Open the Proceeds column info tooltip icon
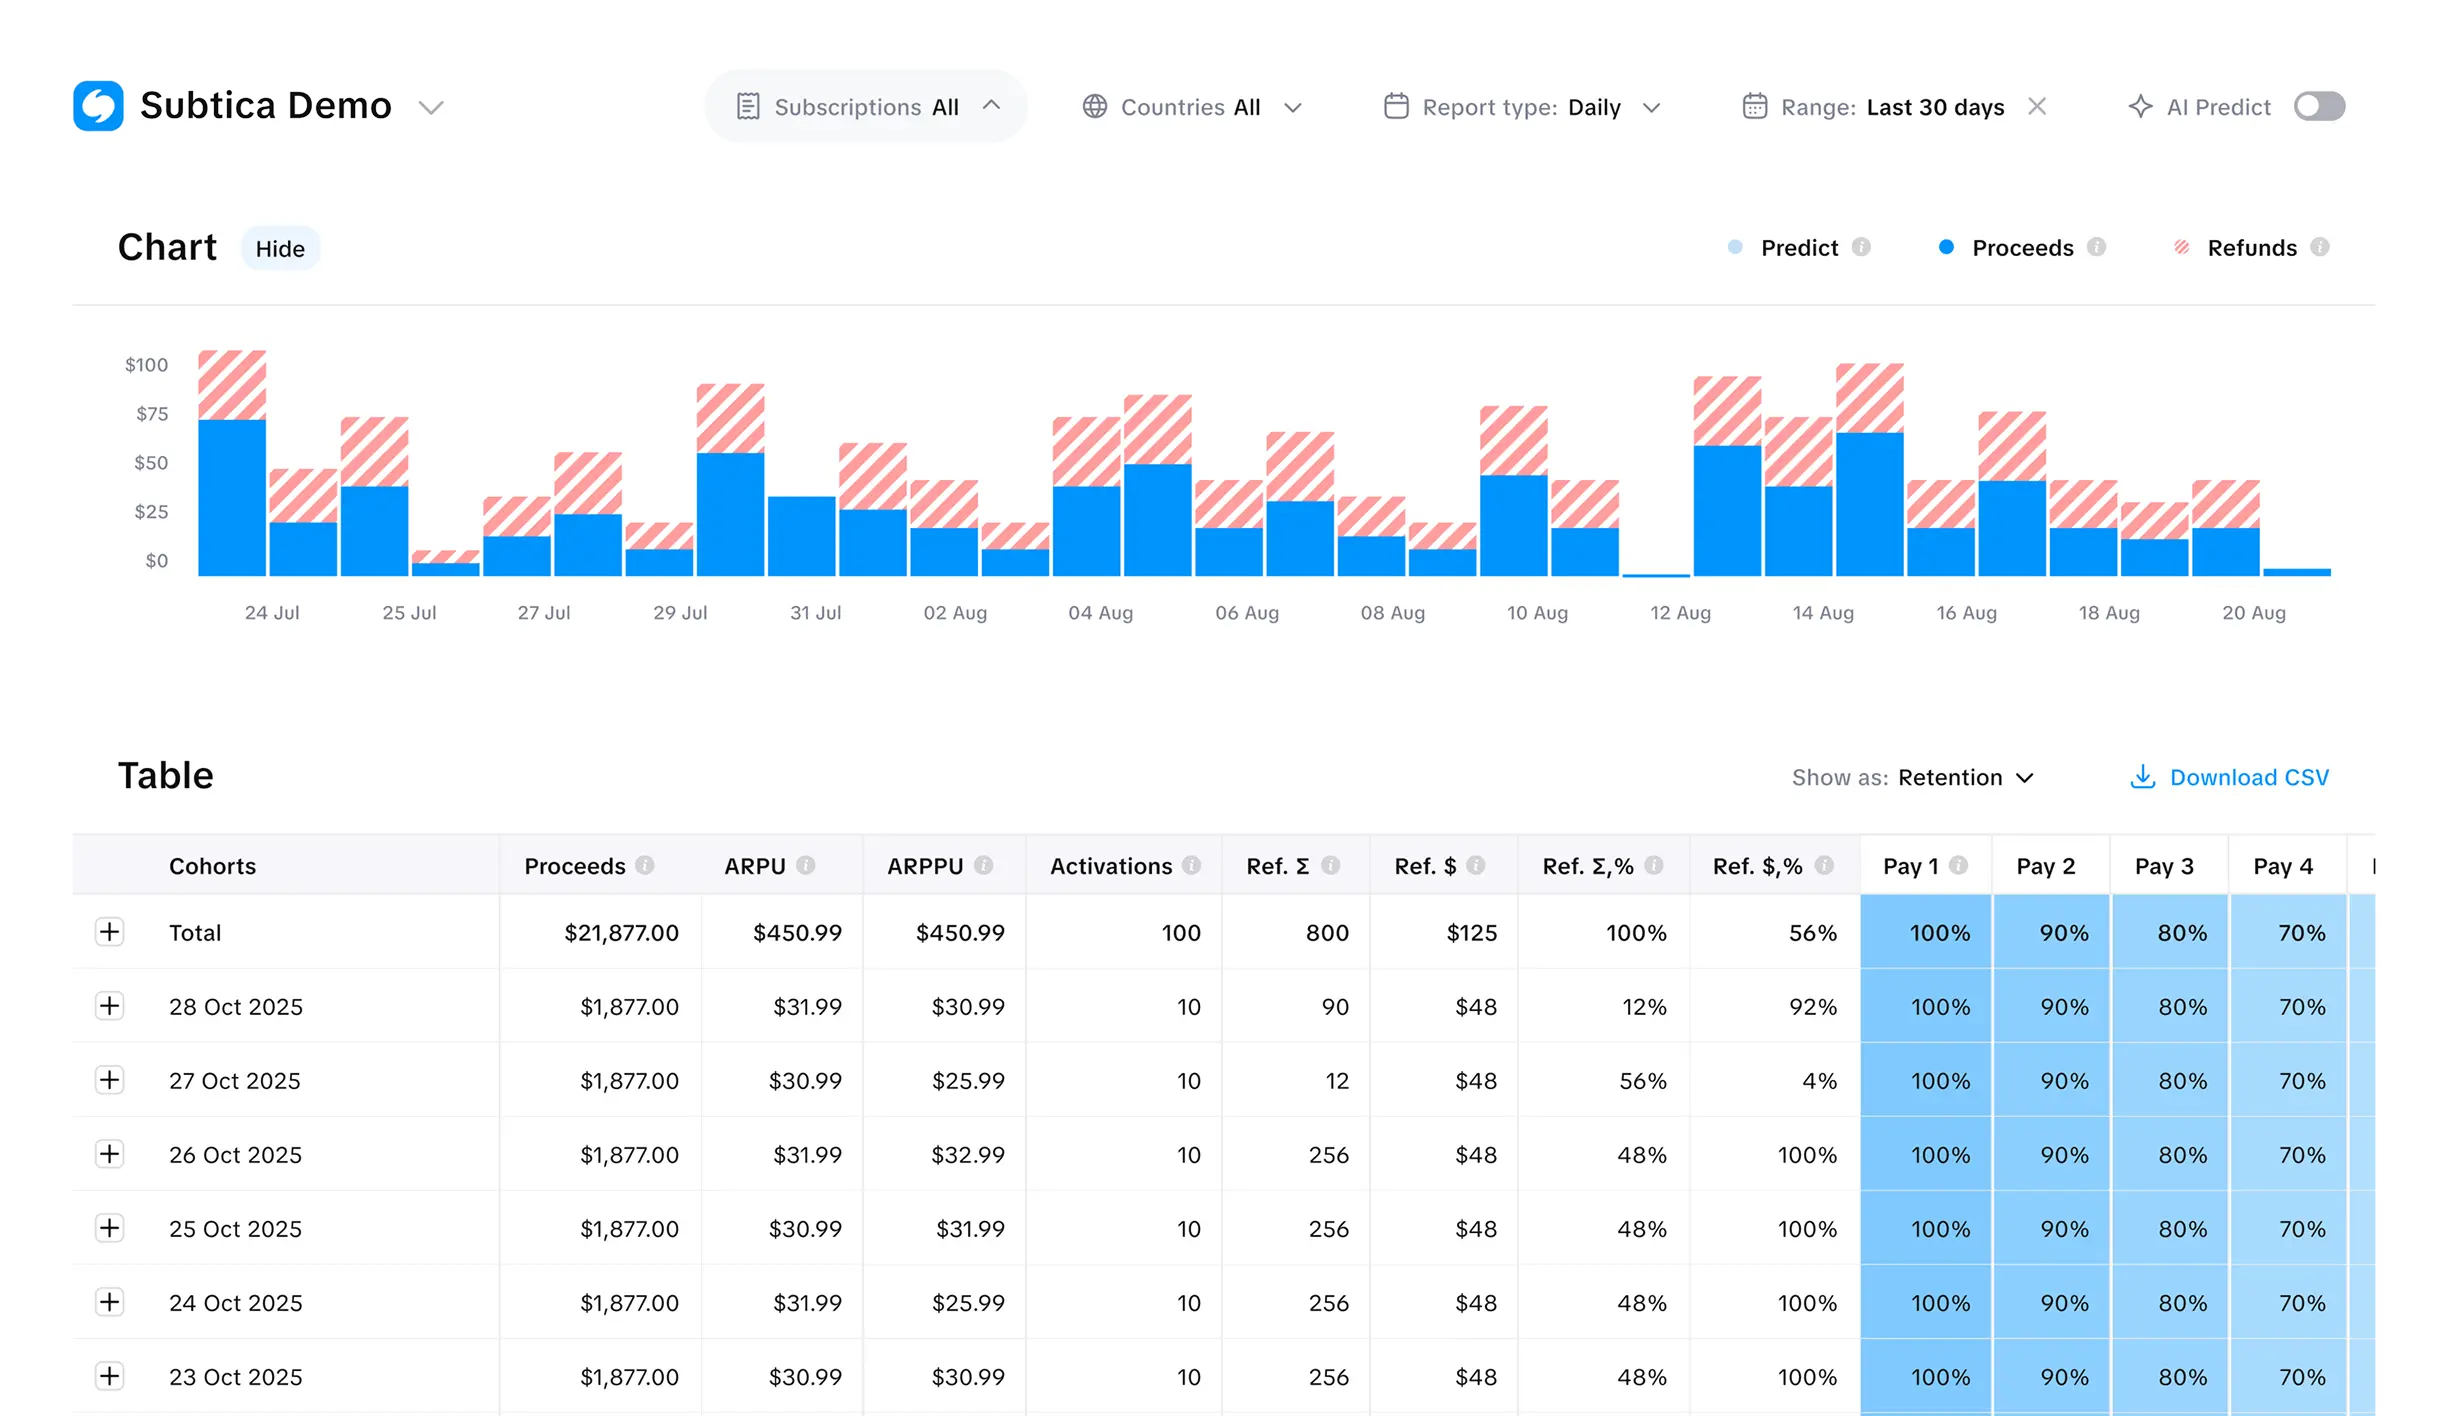 point(646,866)
